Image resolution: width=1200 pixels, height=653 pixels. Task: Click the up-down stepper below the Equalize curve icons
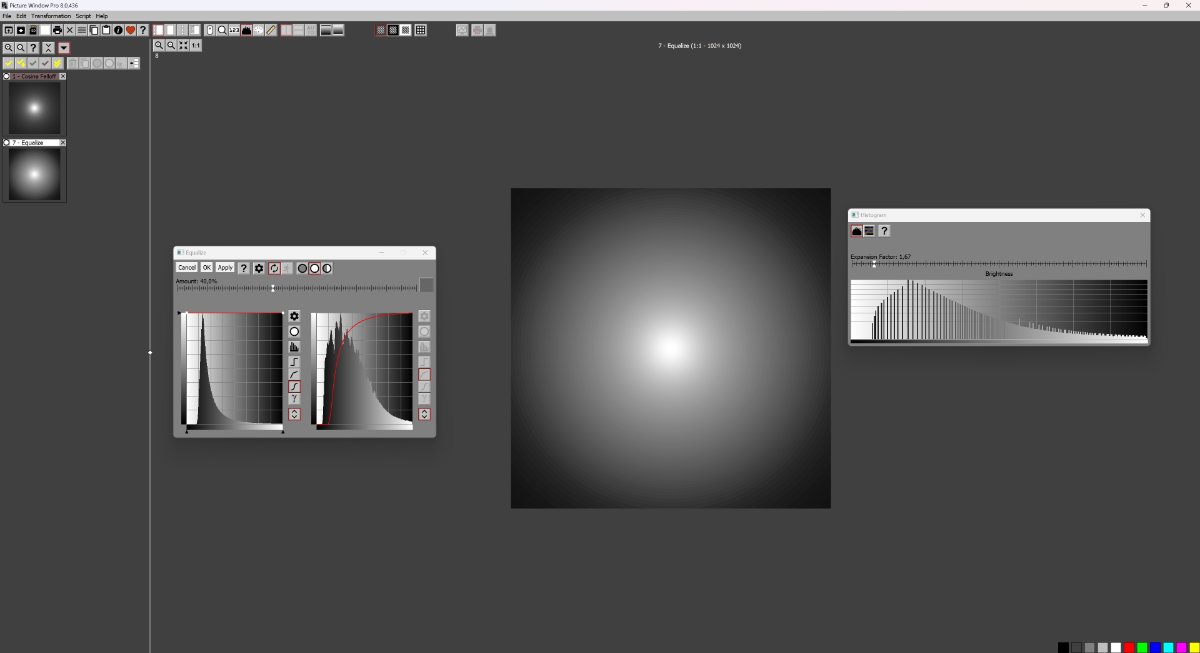[x=294, y=414]
